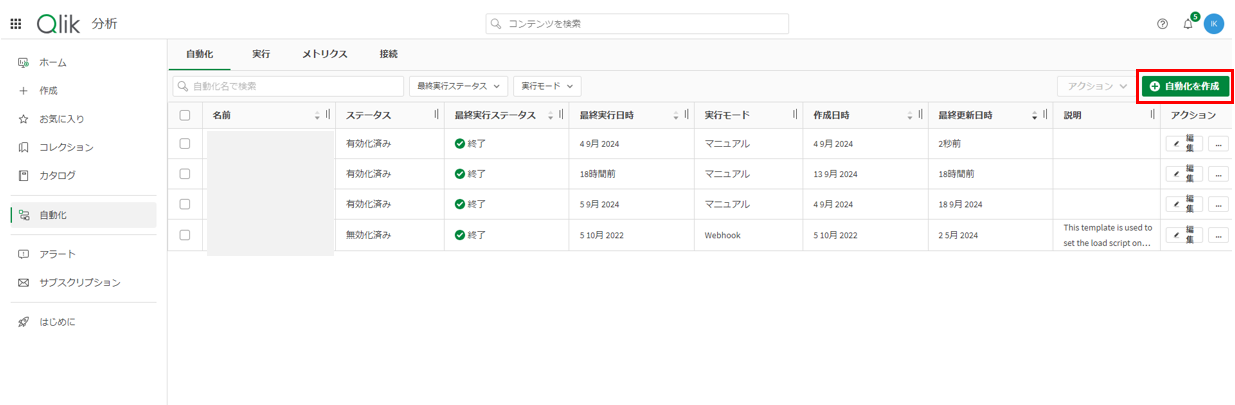Open more options for row updated 18 9月 2024
The image size is (1235, 405).
click(1218, 204)
